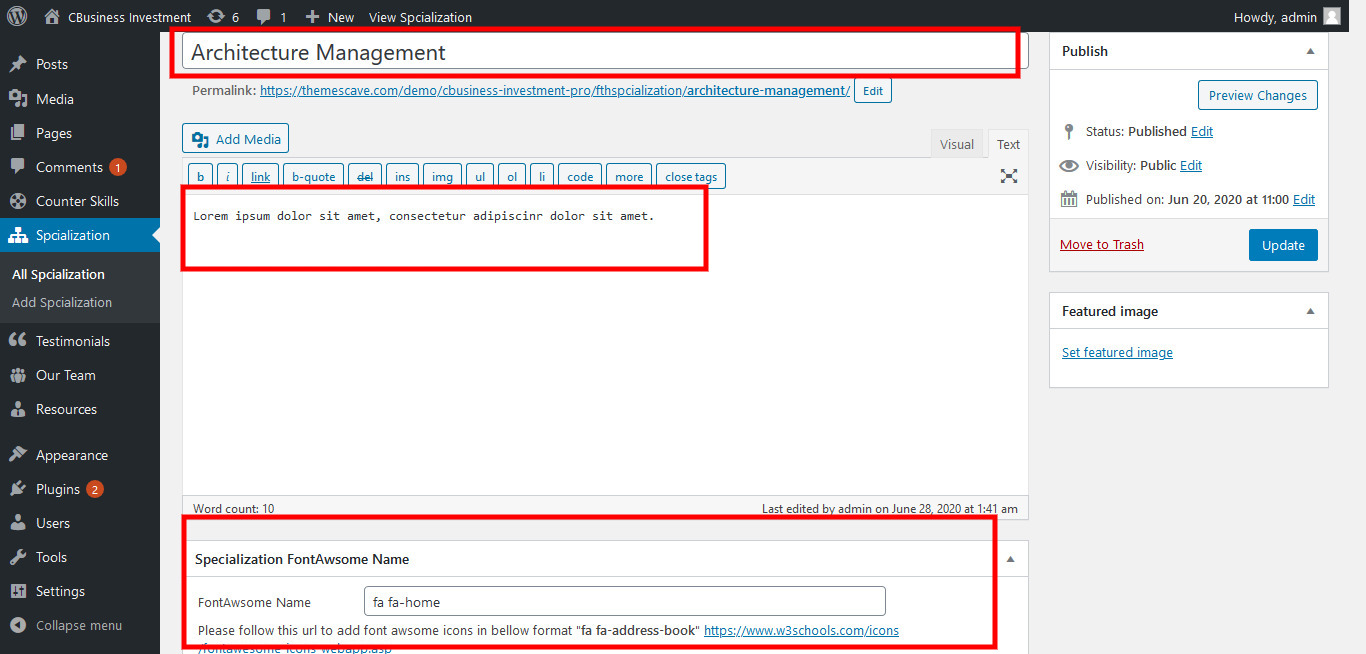1366x654 pixels.
Task: Click the Media icon in sidebar
Action: (x=18, y=99)
